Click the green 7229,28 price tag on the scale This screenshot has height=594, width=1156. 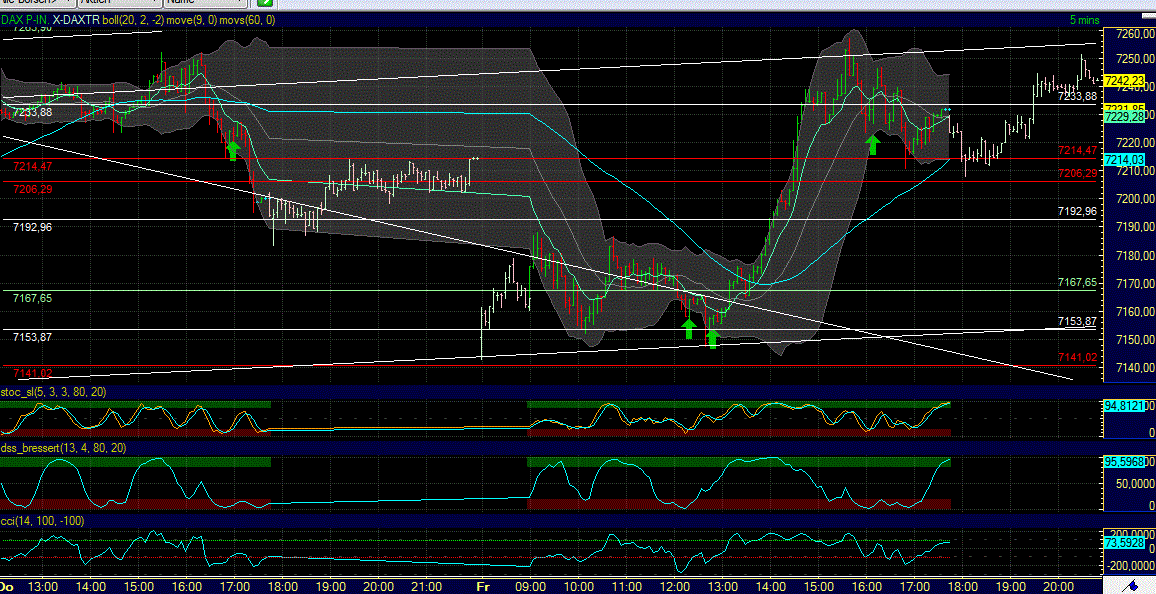click(x=1126, y=118)
